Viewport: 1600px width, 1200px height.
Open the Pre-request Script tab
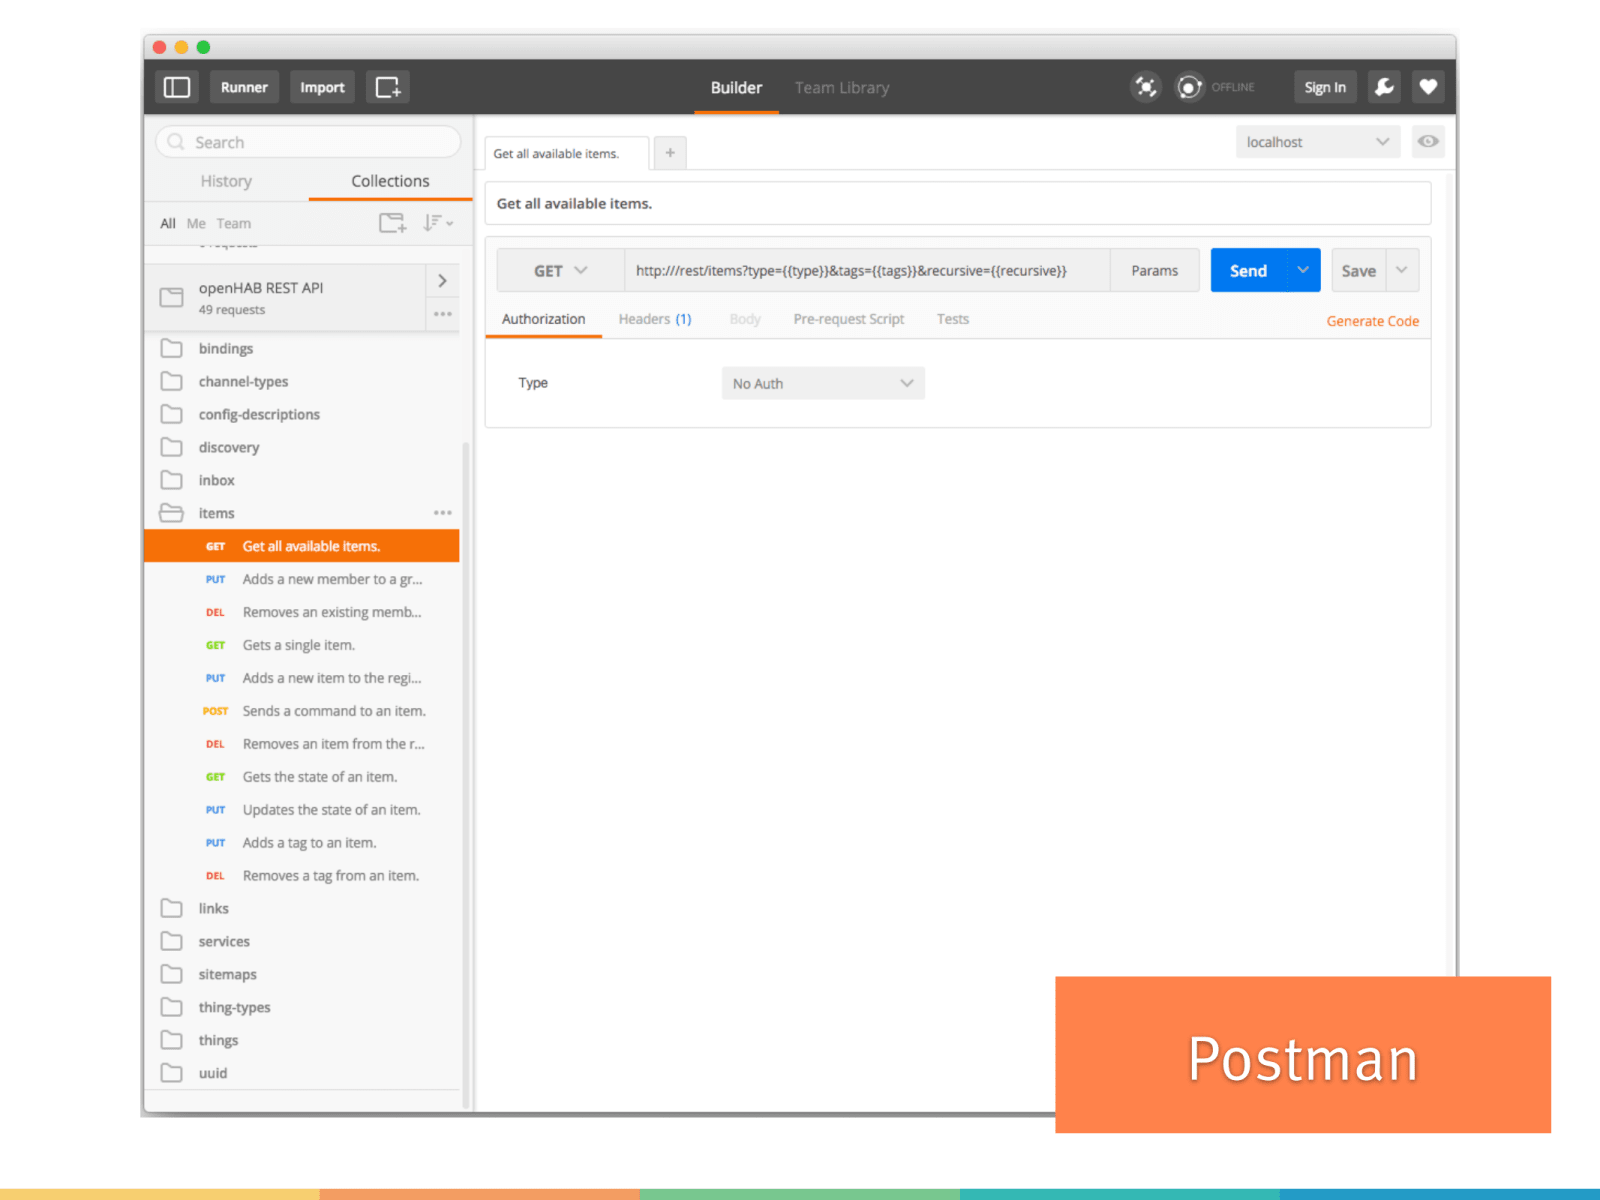coord(848,319)
